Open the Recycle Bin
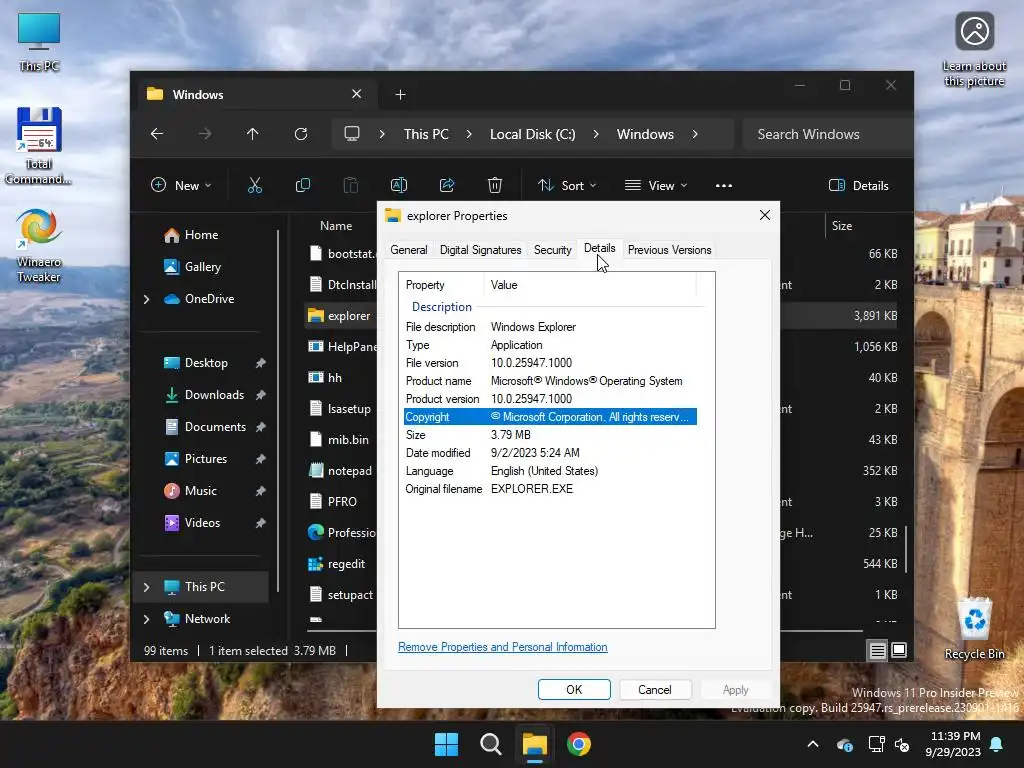 (974, 629)
